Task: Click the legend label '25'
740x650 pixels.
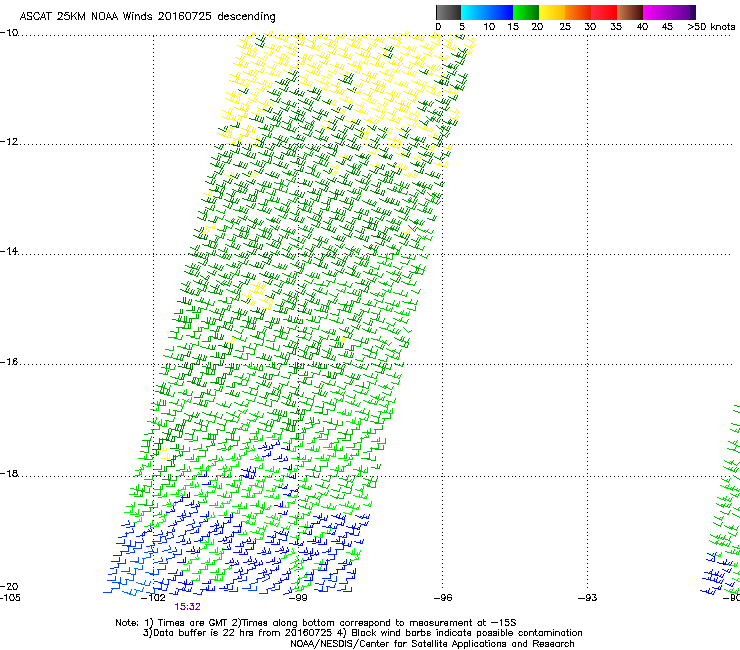Action: (565, 27)
